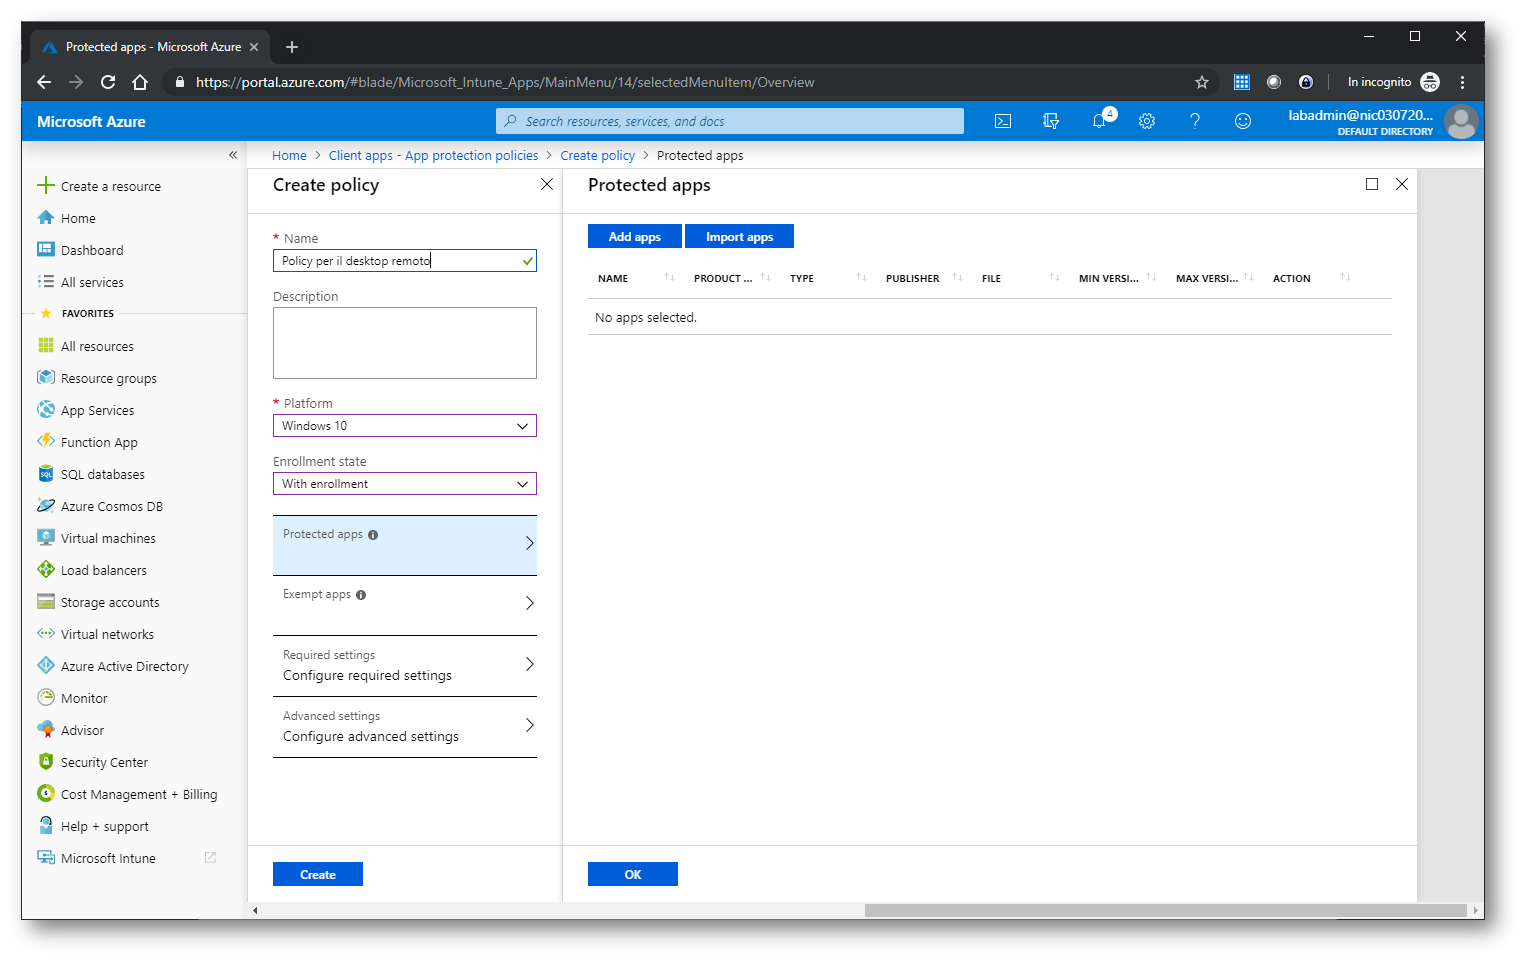Collapse the left sidebar with double chevron
This screenshot has width=1527, height=962.
[233, 155]
